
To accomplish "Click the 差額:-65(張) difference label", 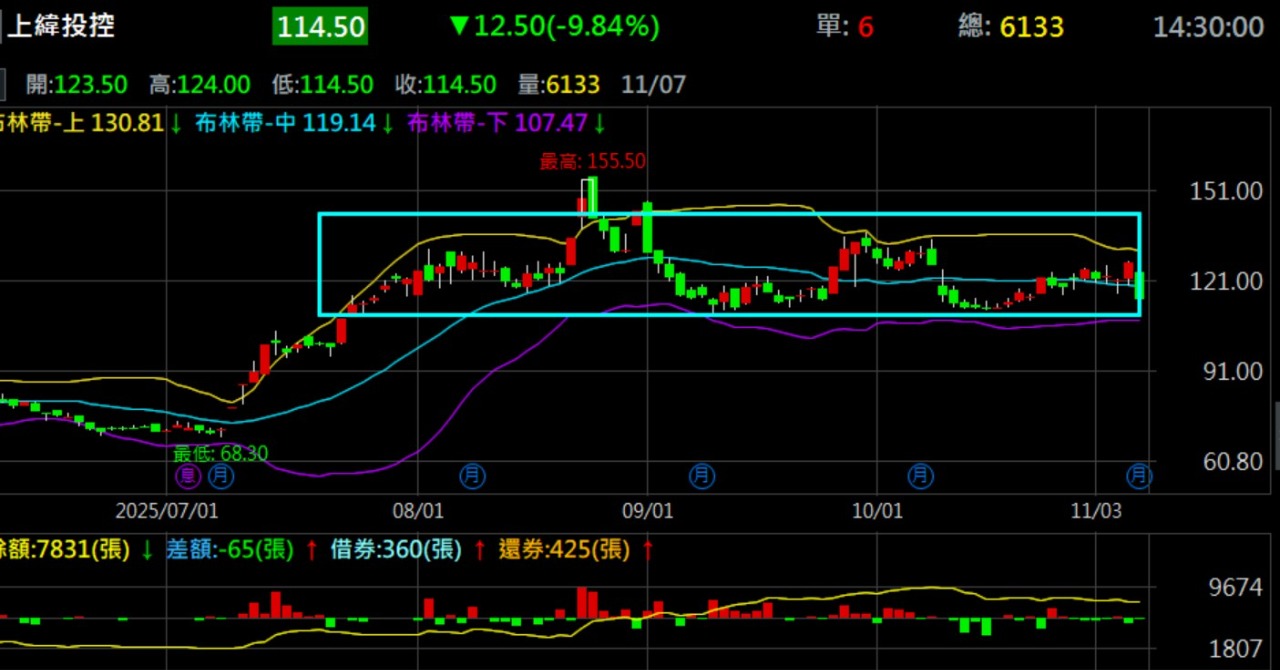I will (x=230, y=548).
